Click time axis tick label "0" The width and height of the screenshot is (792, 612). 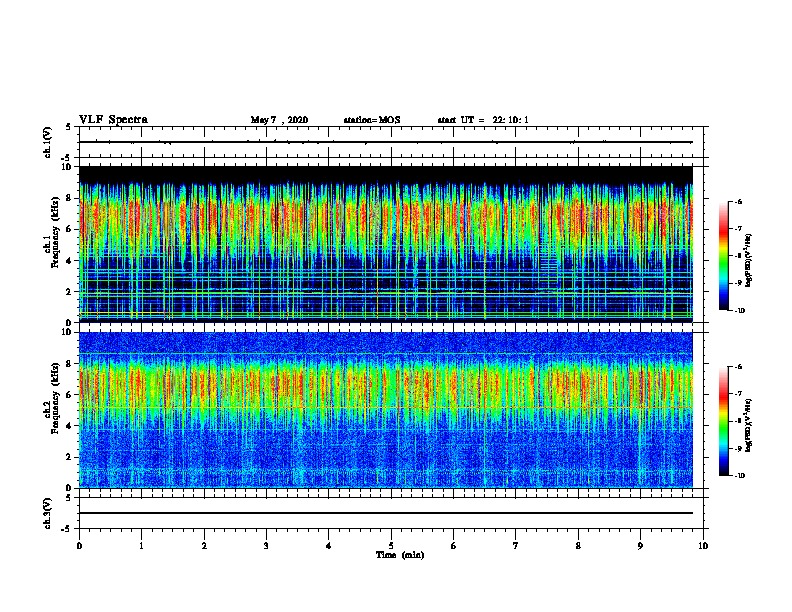click(79, 546)
